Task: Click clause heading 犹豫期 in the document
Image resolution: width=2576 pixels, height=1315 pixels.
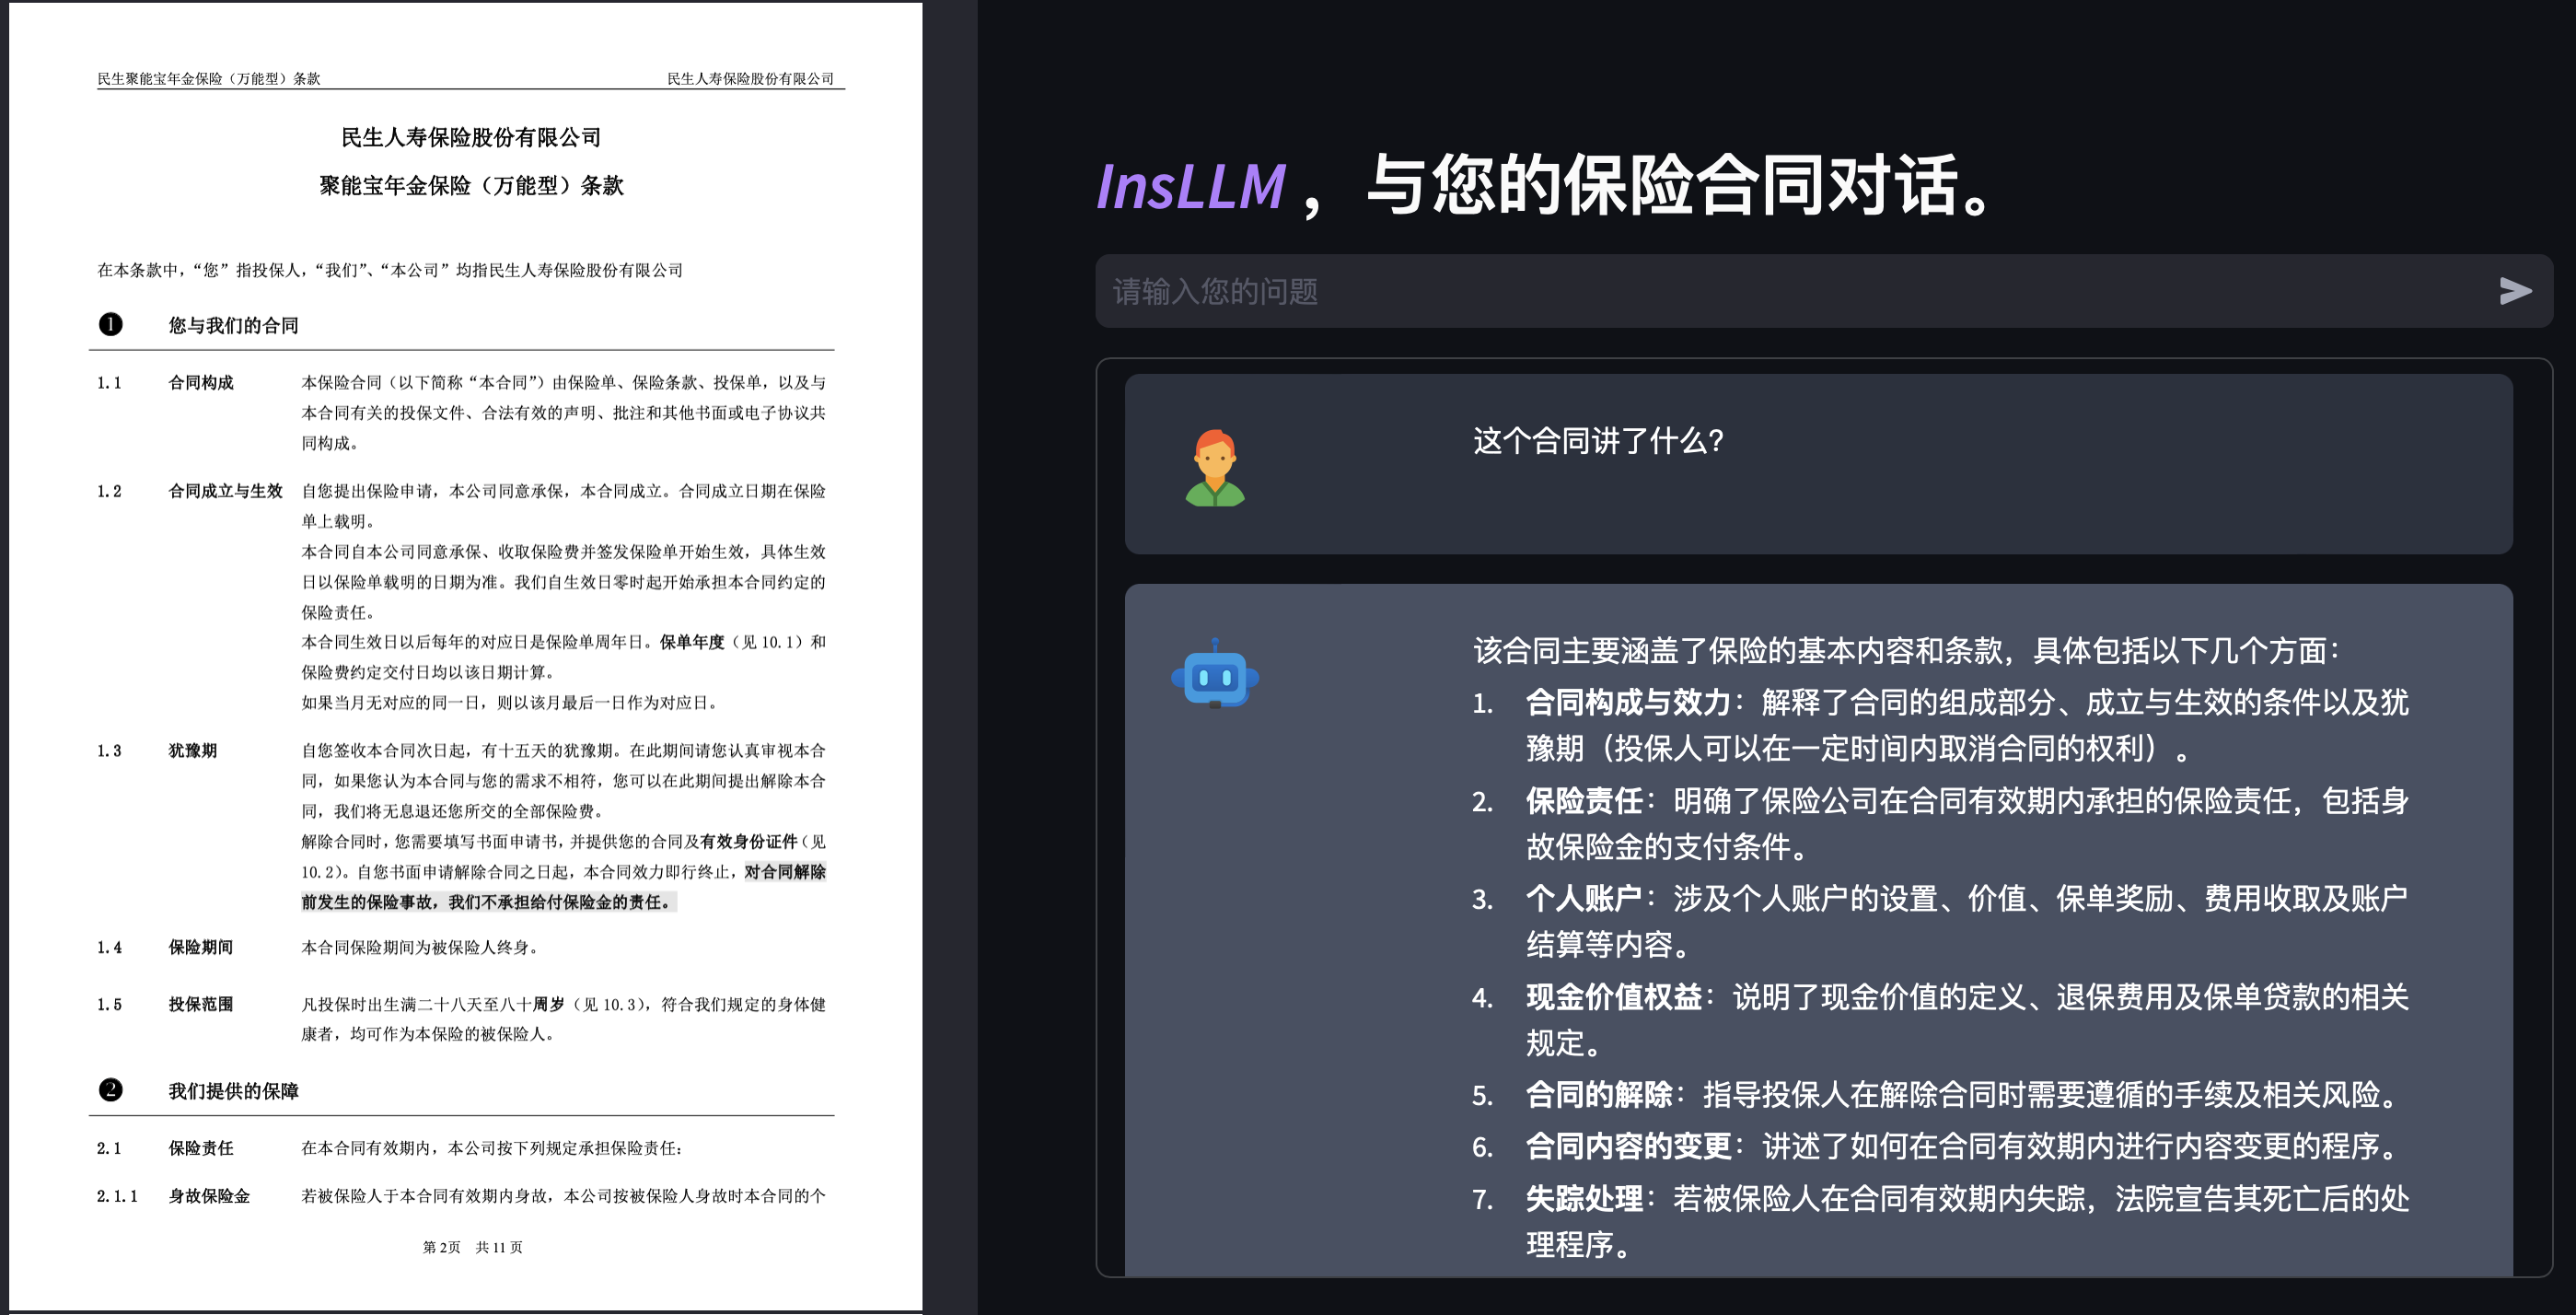Action: click(192, 750)
